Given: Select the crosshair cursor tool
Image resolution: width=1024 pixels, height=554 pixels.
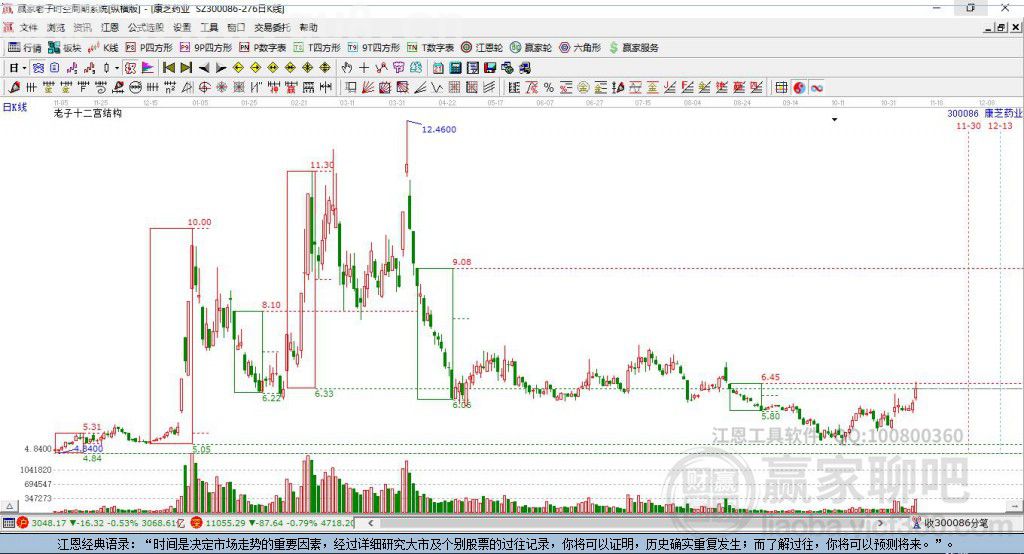Looking at the screenshot, I should (364, 68).
